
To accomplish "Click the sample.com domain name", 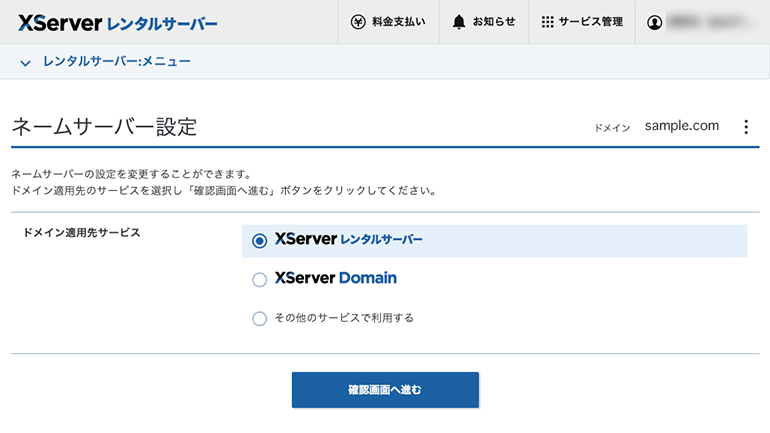I will coord(682,126).
